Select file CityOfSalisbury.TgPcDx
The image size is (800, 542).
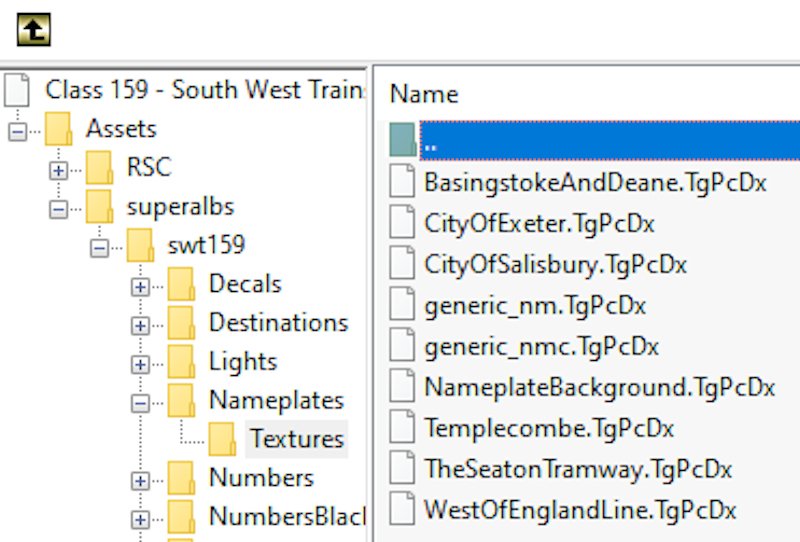556,265
